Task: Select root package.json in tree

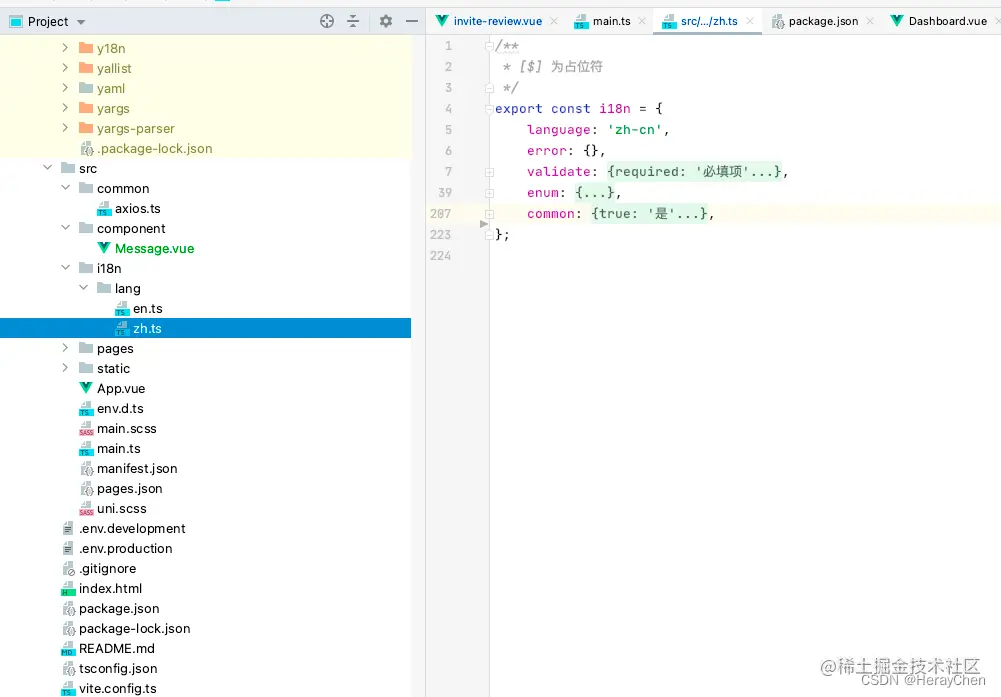Action: pos(119,608)
